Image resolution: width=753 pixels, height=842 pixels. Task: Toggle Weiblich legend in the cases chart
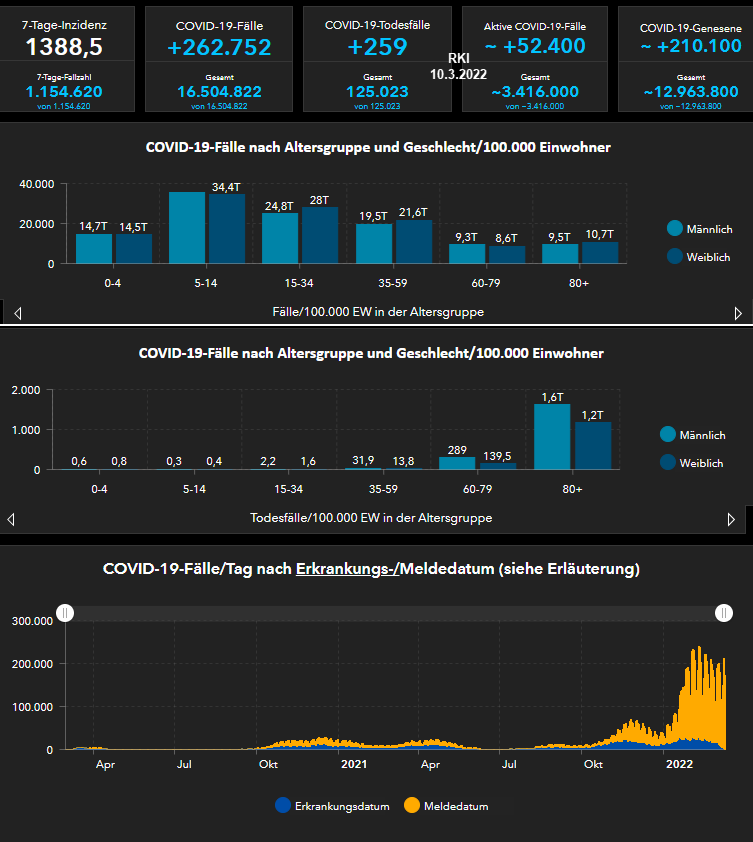[x=698, y=257]
